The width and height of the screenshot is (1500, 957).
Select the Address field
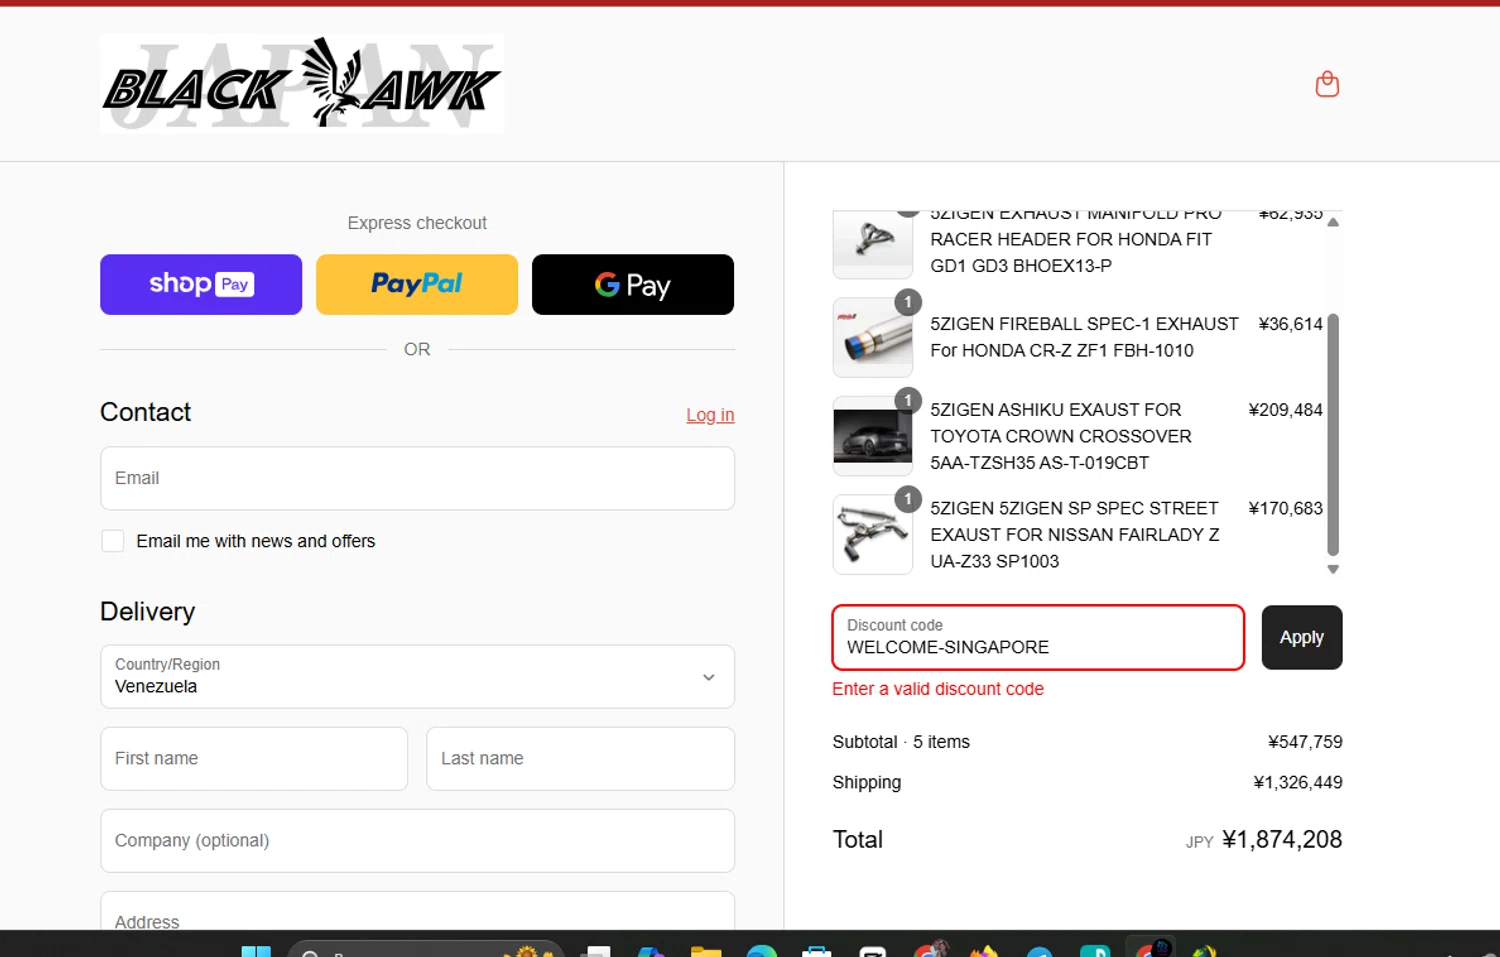coord(417,912)
